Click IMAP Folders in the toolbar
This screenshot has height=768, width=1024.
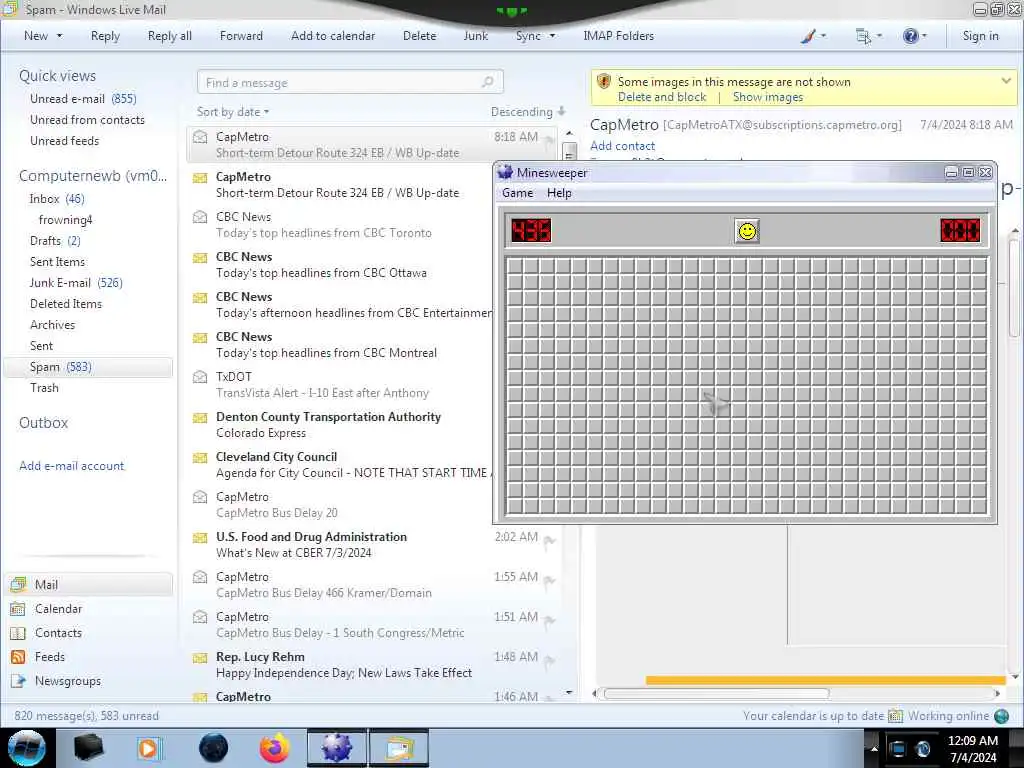[x=618, y=36]
